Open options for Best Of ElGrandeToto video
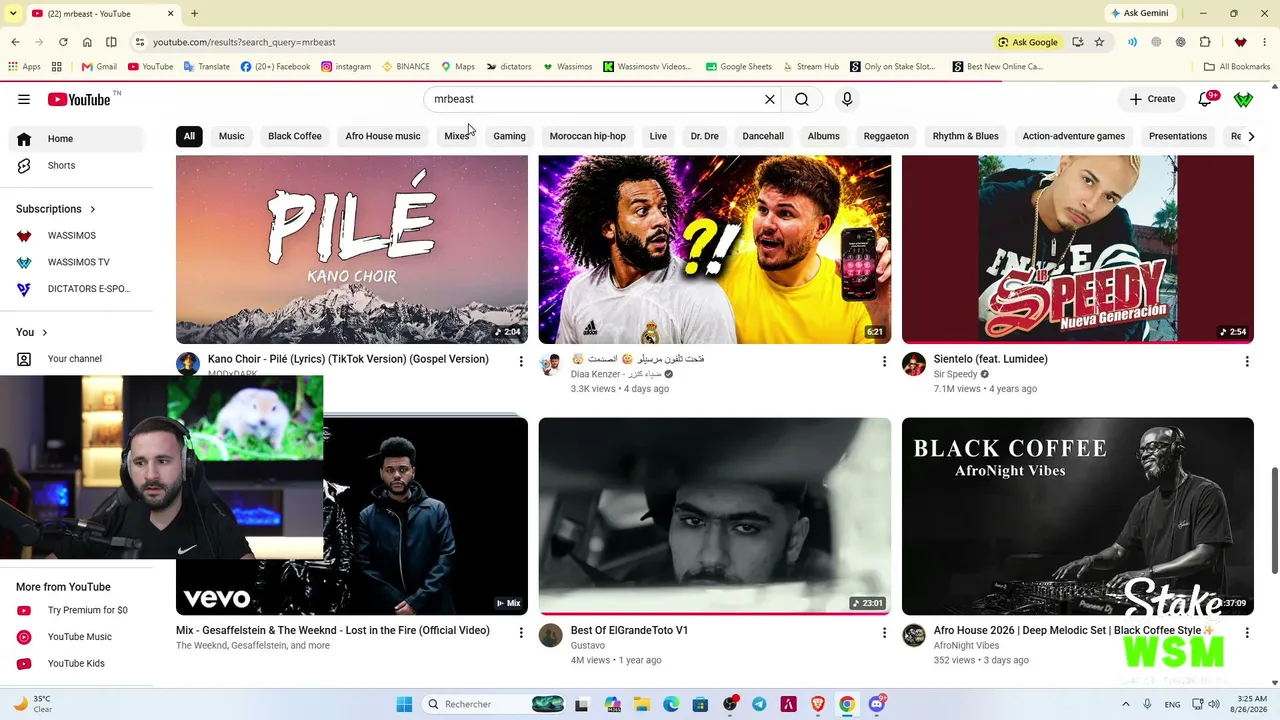This screenshot has width=1280, height=720. click(x=884, y=632)
